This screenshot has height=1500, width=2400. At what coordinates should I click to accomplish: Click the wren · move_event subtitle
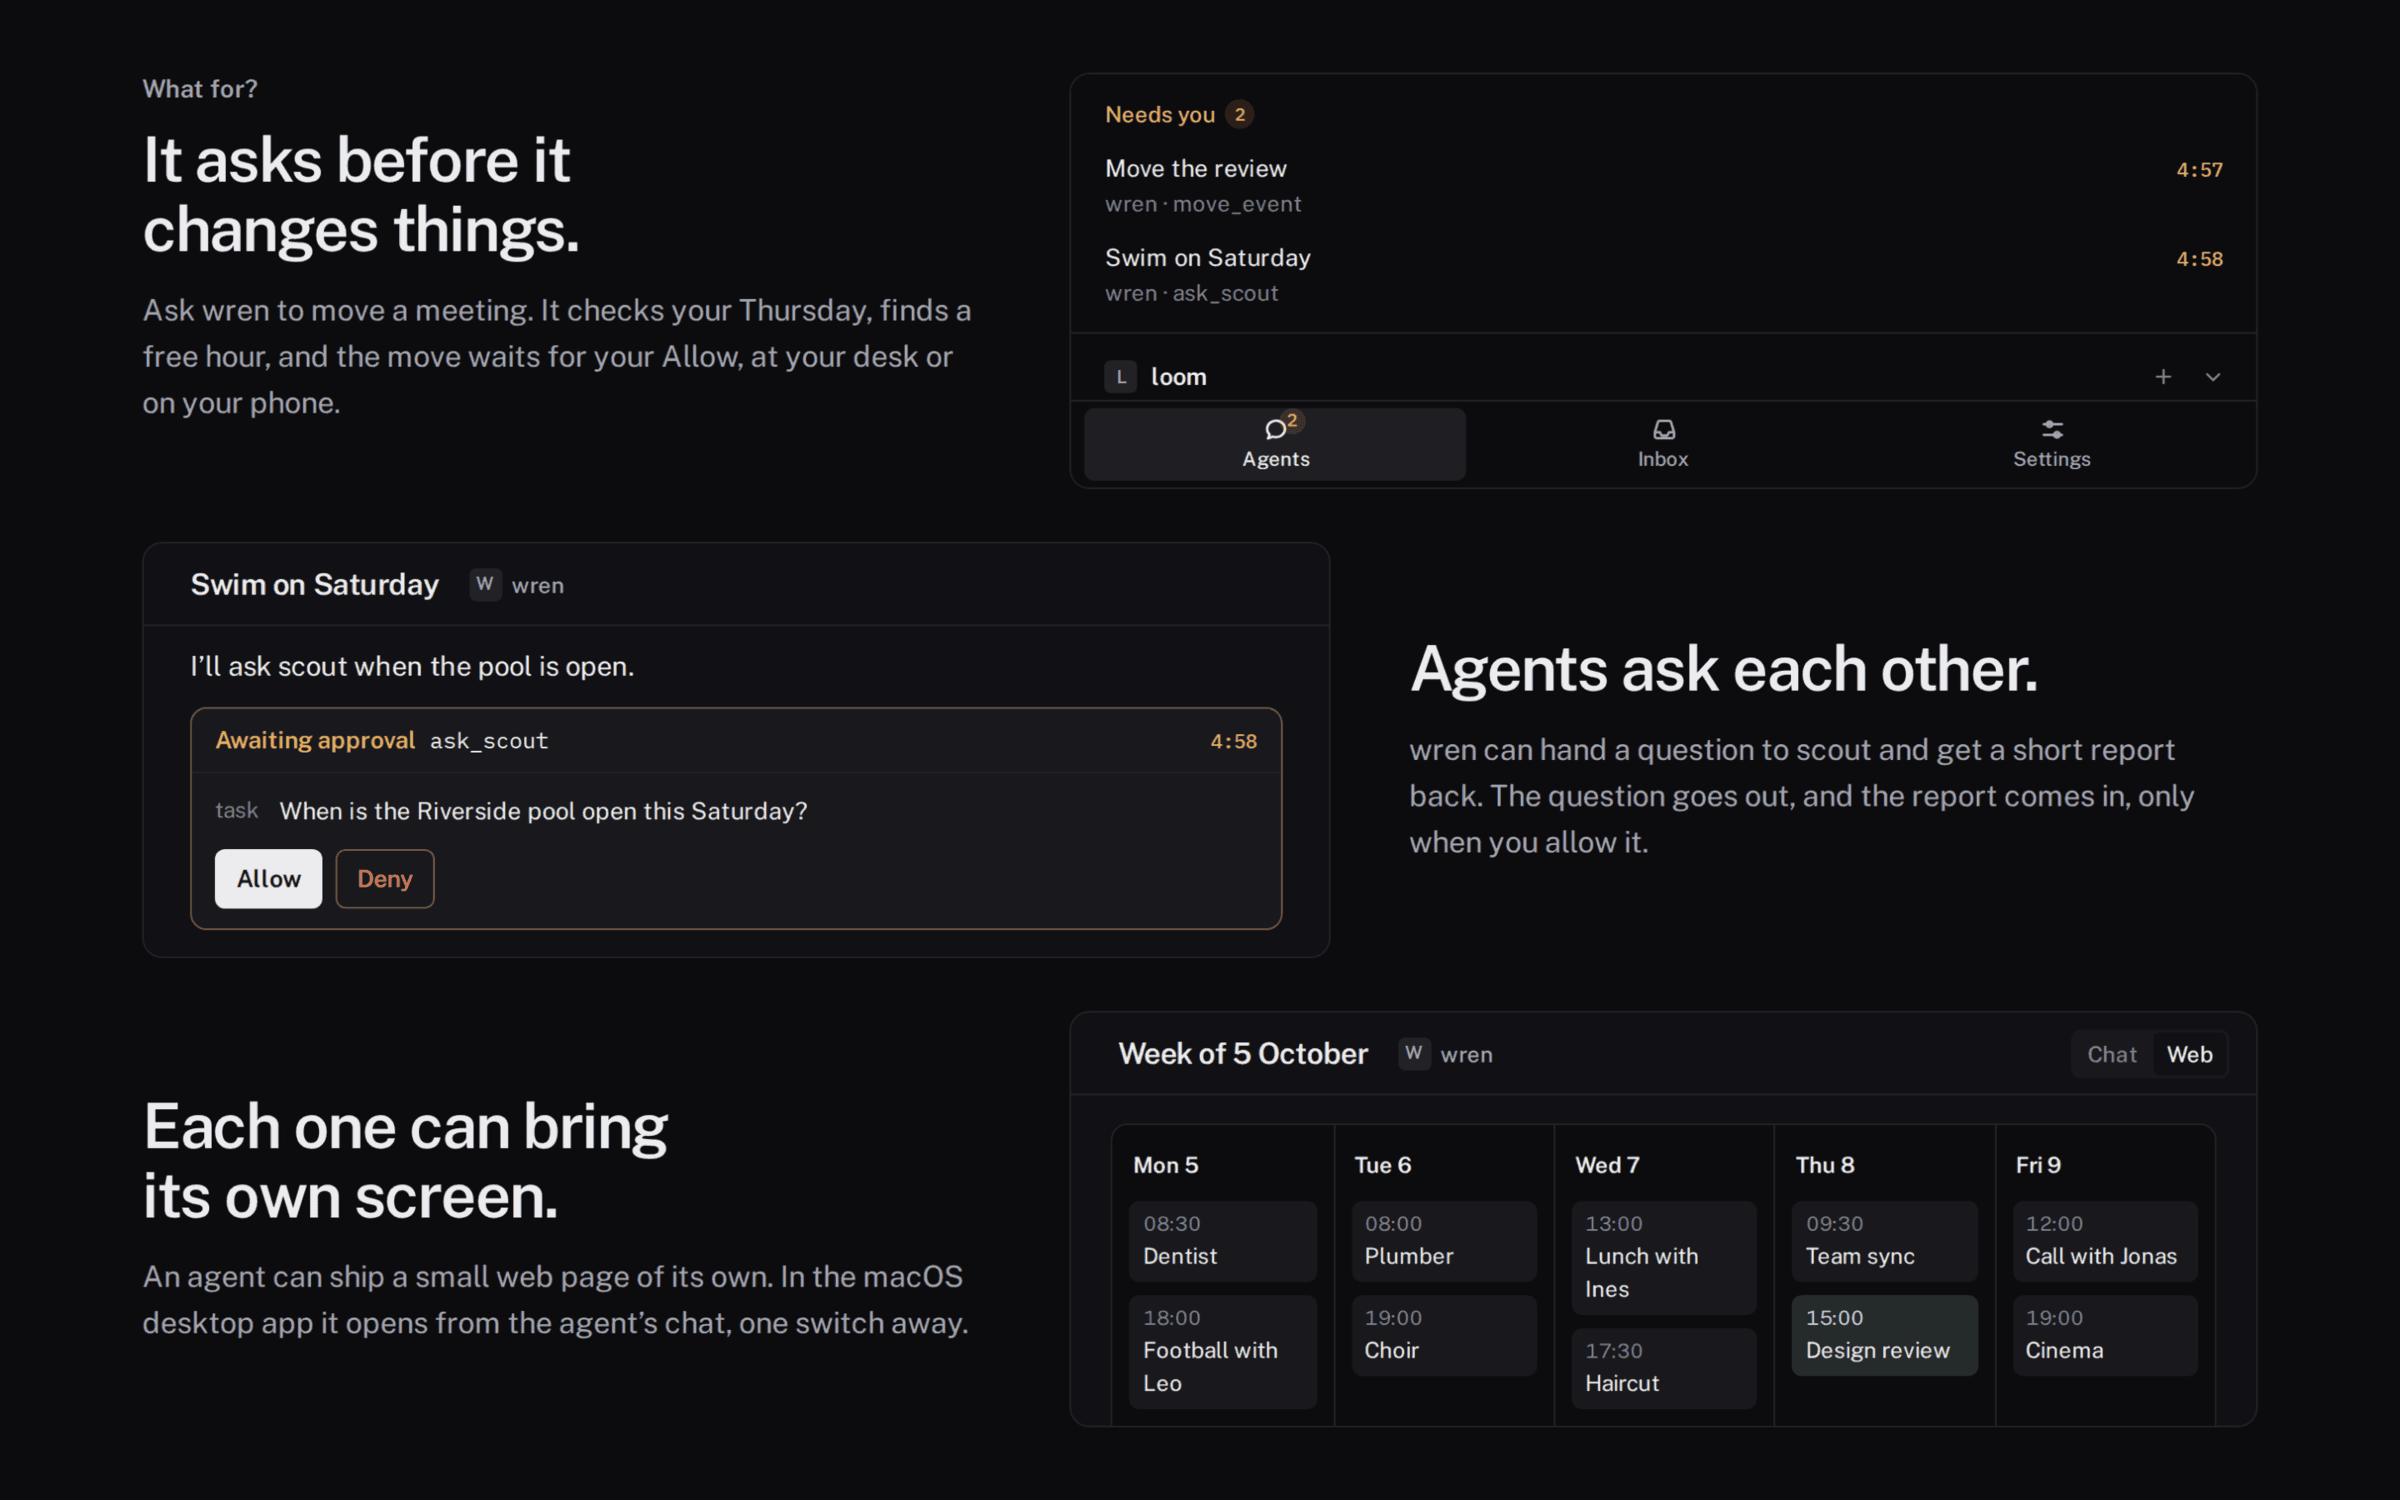click(x=1203, y=204)
